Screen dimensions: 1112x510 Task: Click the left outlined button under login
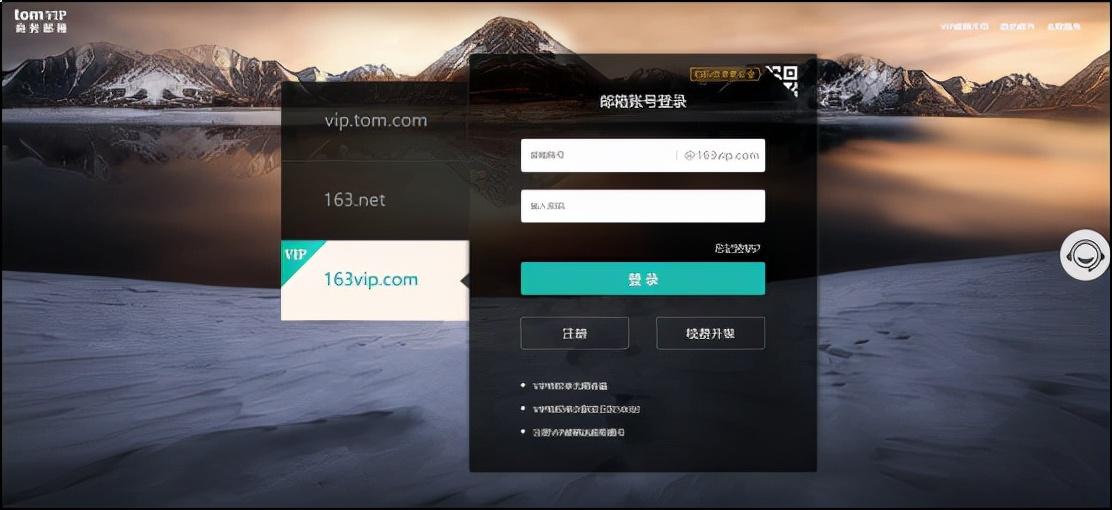pyautogui.click(x=574, y=333)
